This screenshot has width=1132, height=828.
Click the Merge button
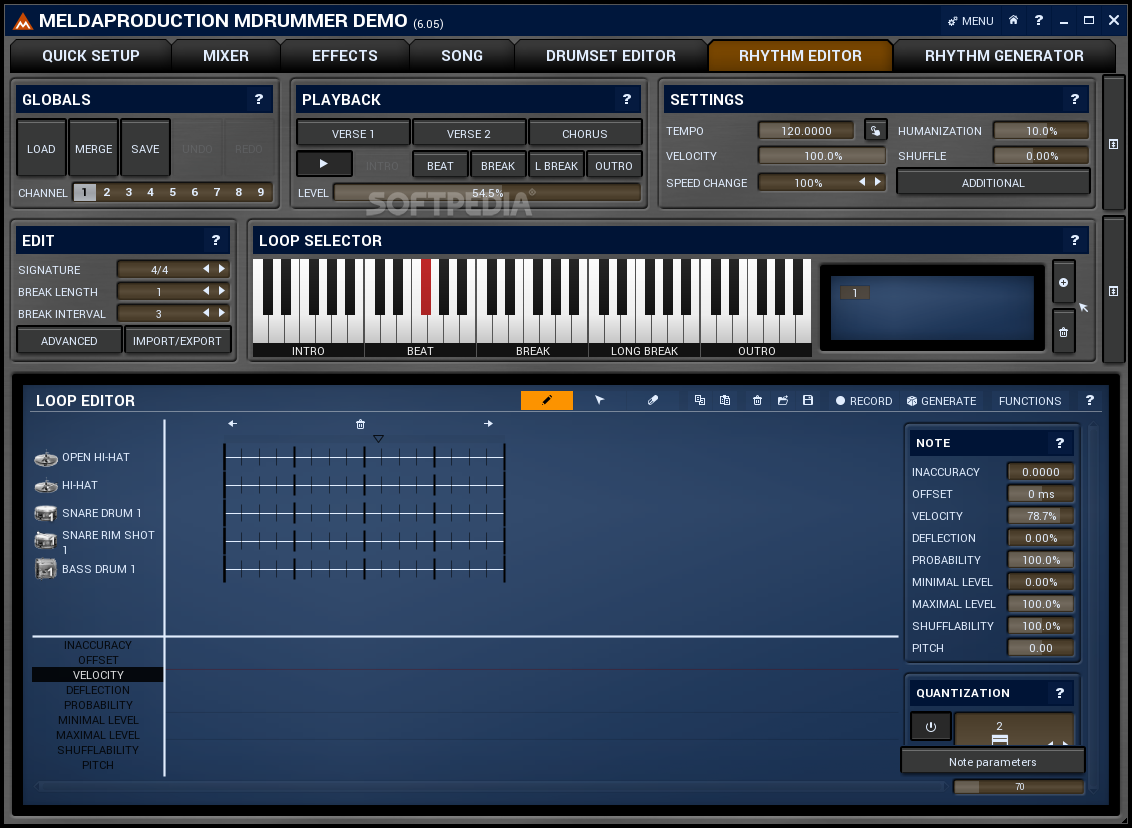(94, 149)
